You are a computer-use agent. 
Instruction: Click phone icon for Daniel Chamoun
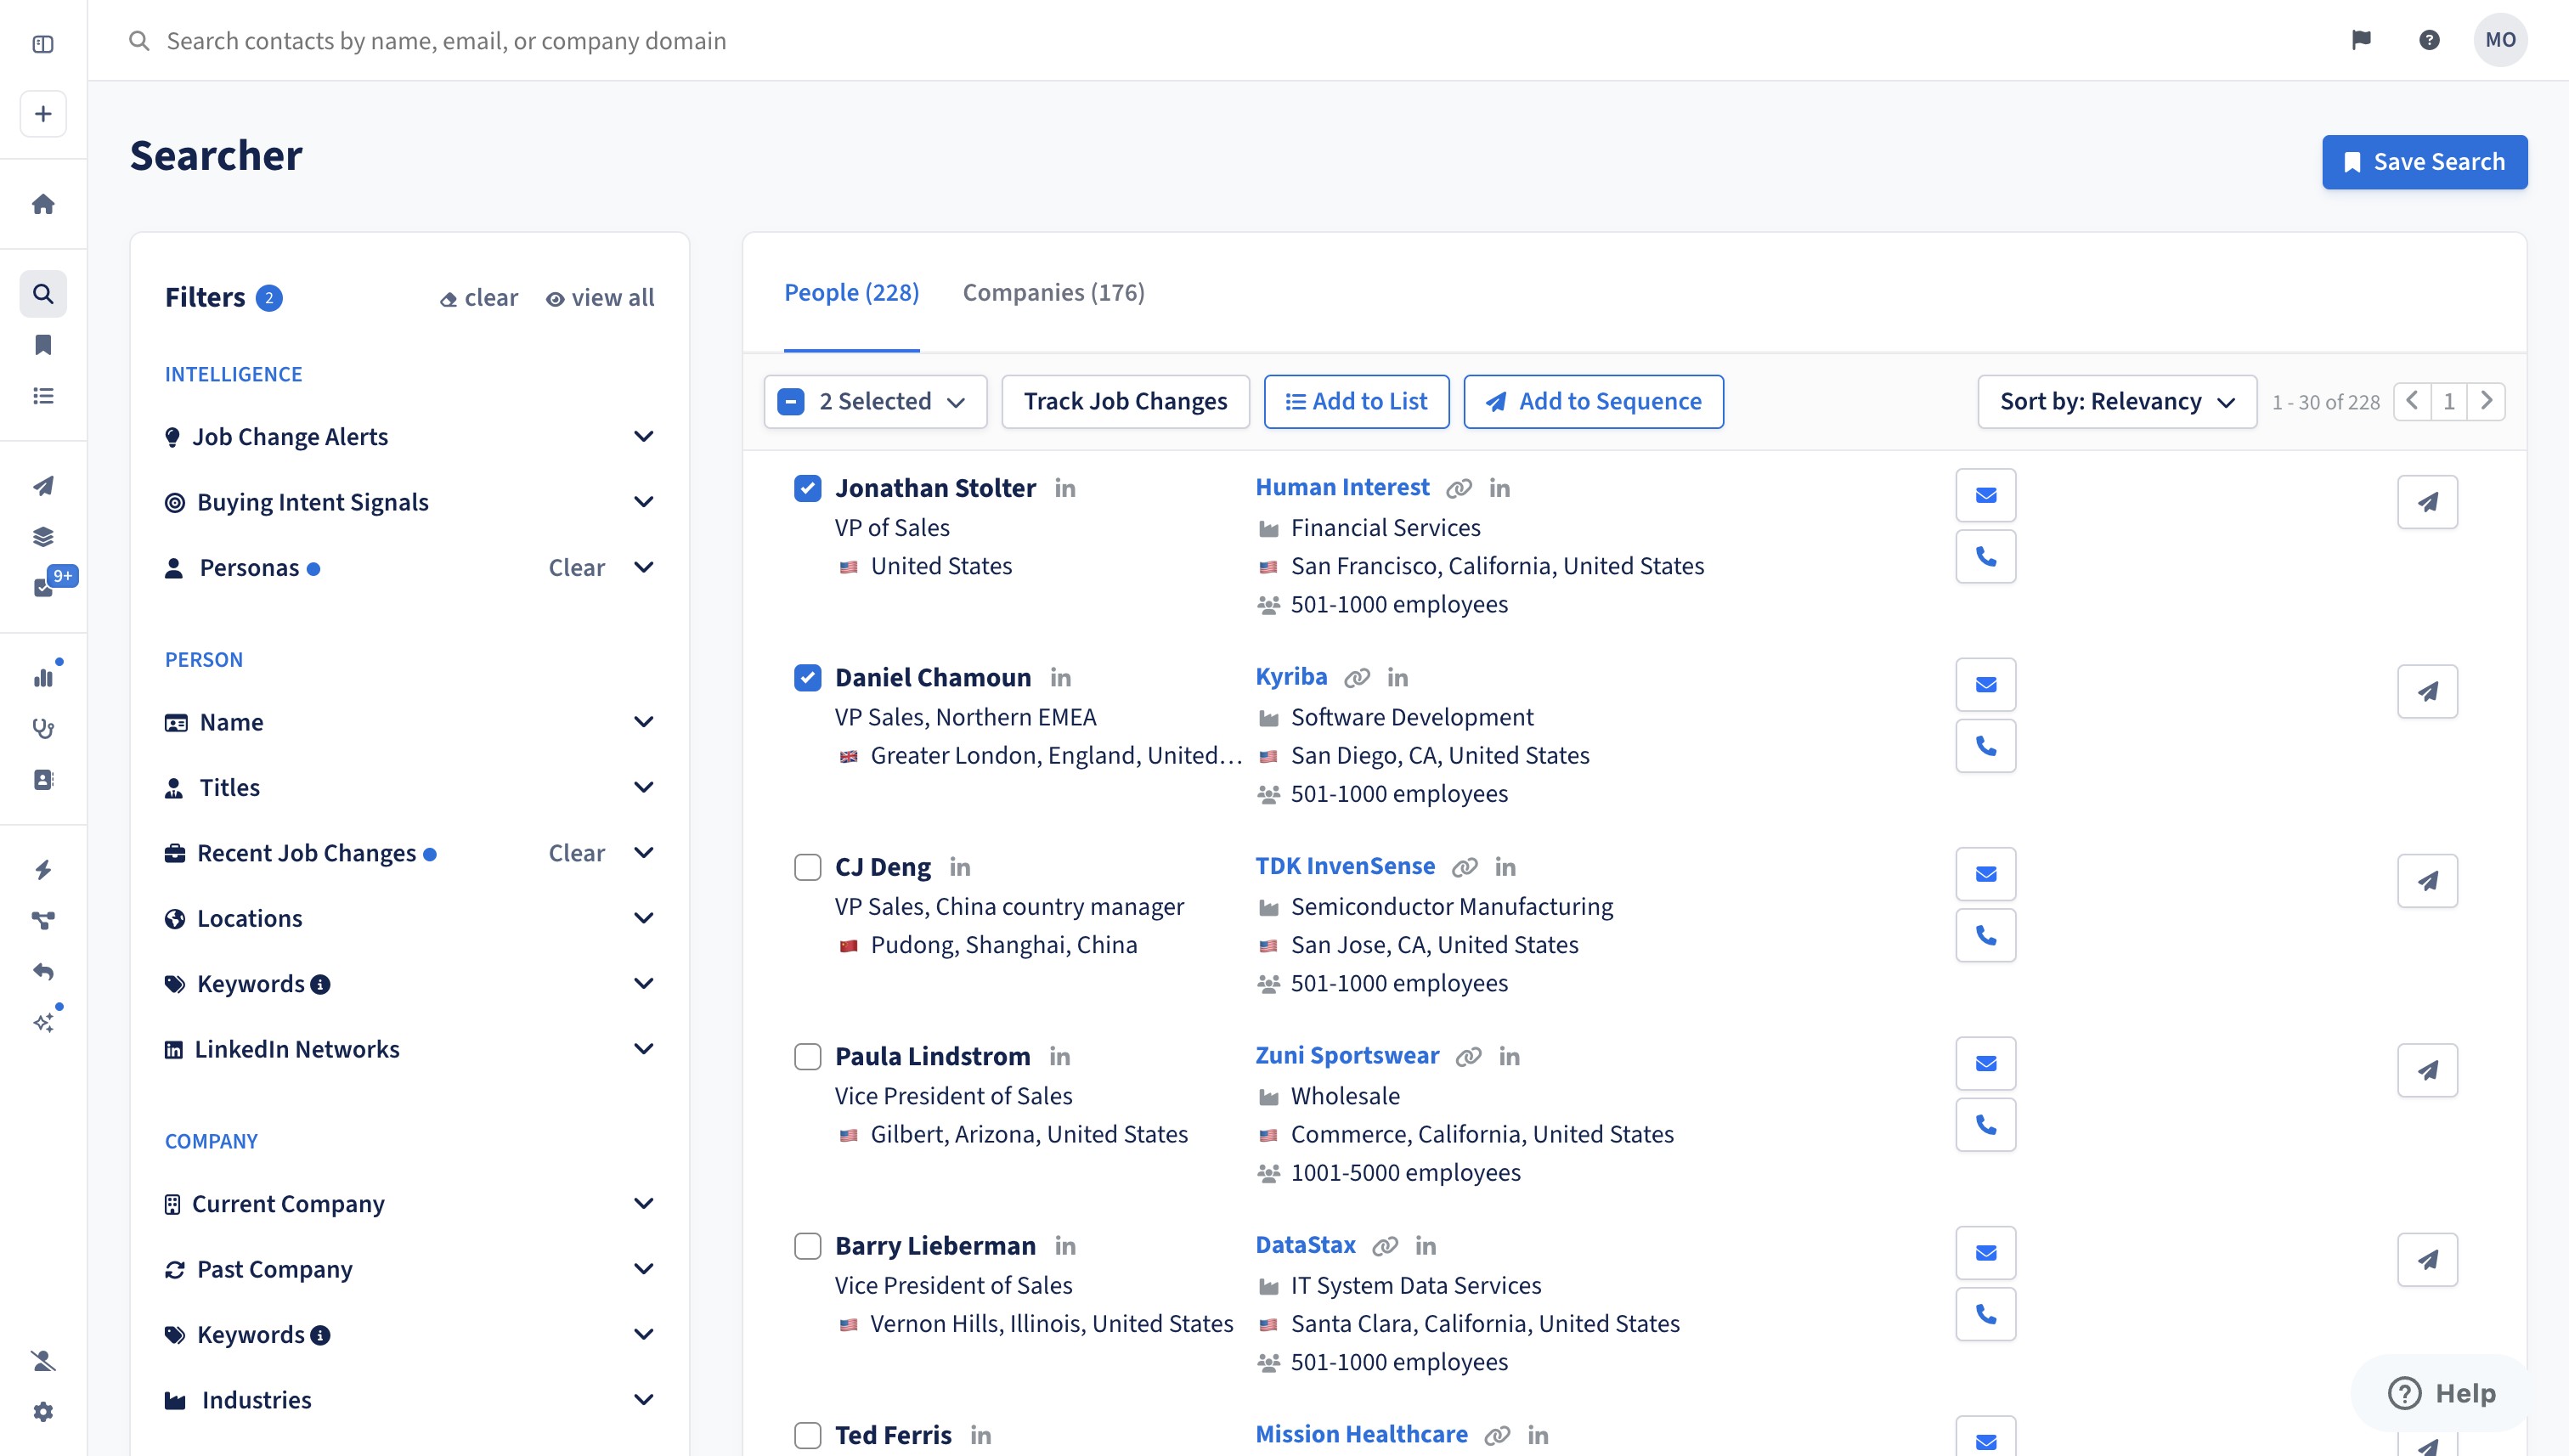(1985, 746)
